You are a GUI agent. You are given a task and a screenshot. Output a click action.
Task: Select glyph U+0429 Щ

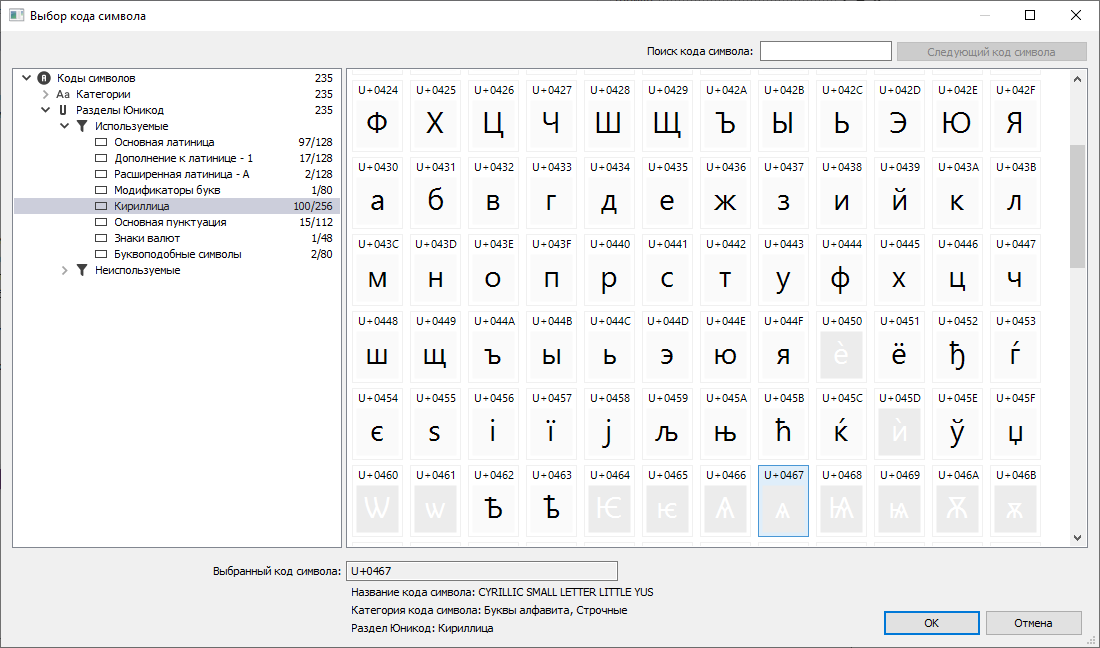[x=667, y=116]
